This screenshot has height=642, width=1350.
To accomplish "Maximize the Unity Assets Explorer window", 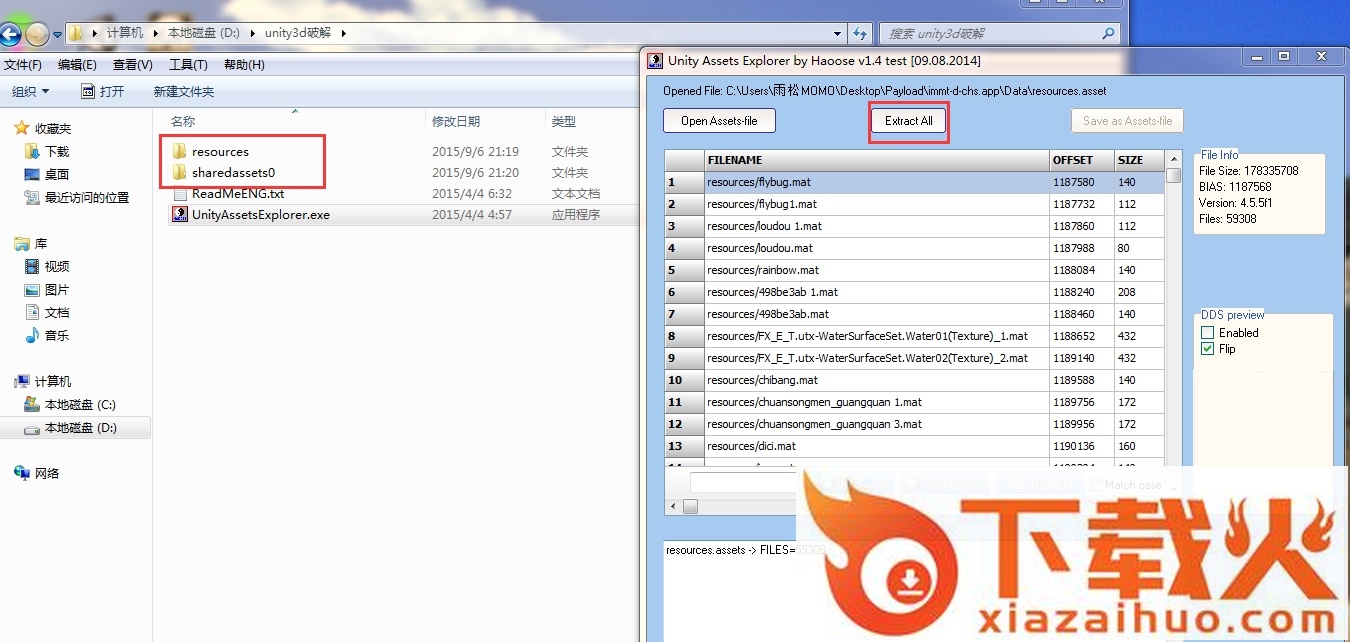I will [x=1283, y=56].
